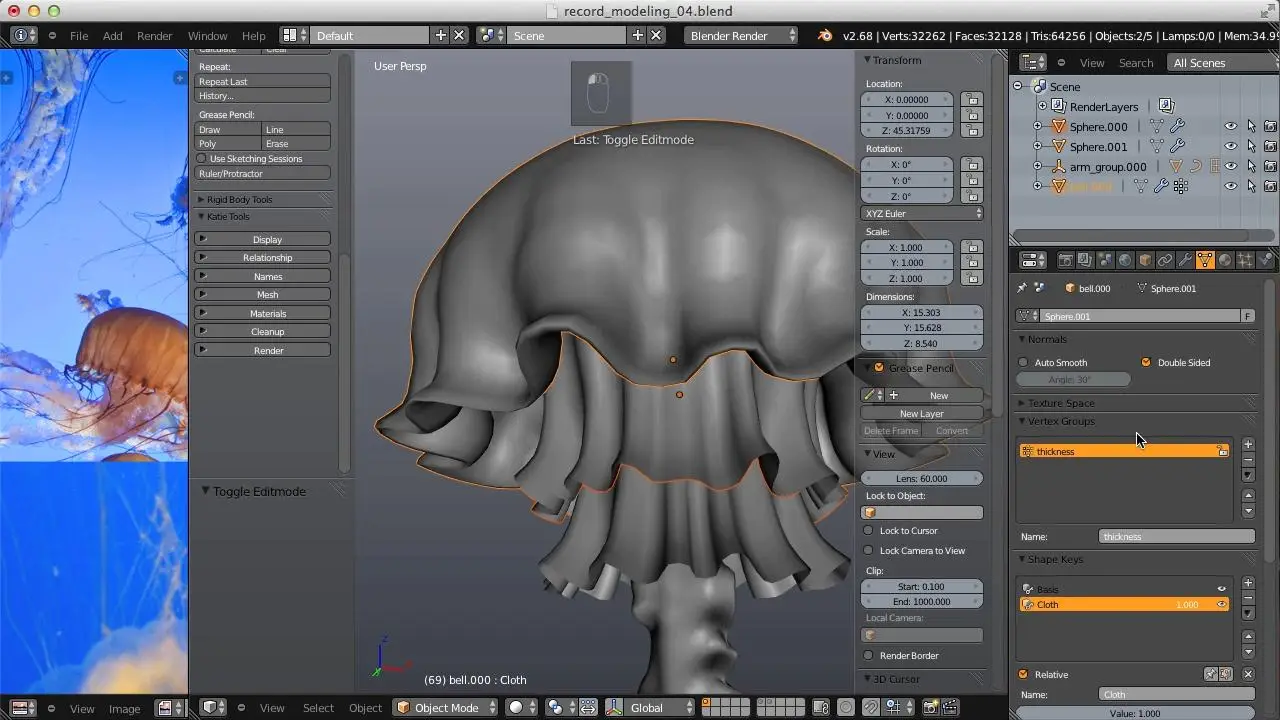Enable Lock Camera to View checkbox
The height and width of the screenshot is (720, 1280).
coord(869,551)
